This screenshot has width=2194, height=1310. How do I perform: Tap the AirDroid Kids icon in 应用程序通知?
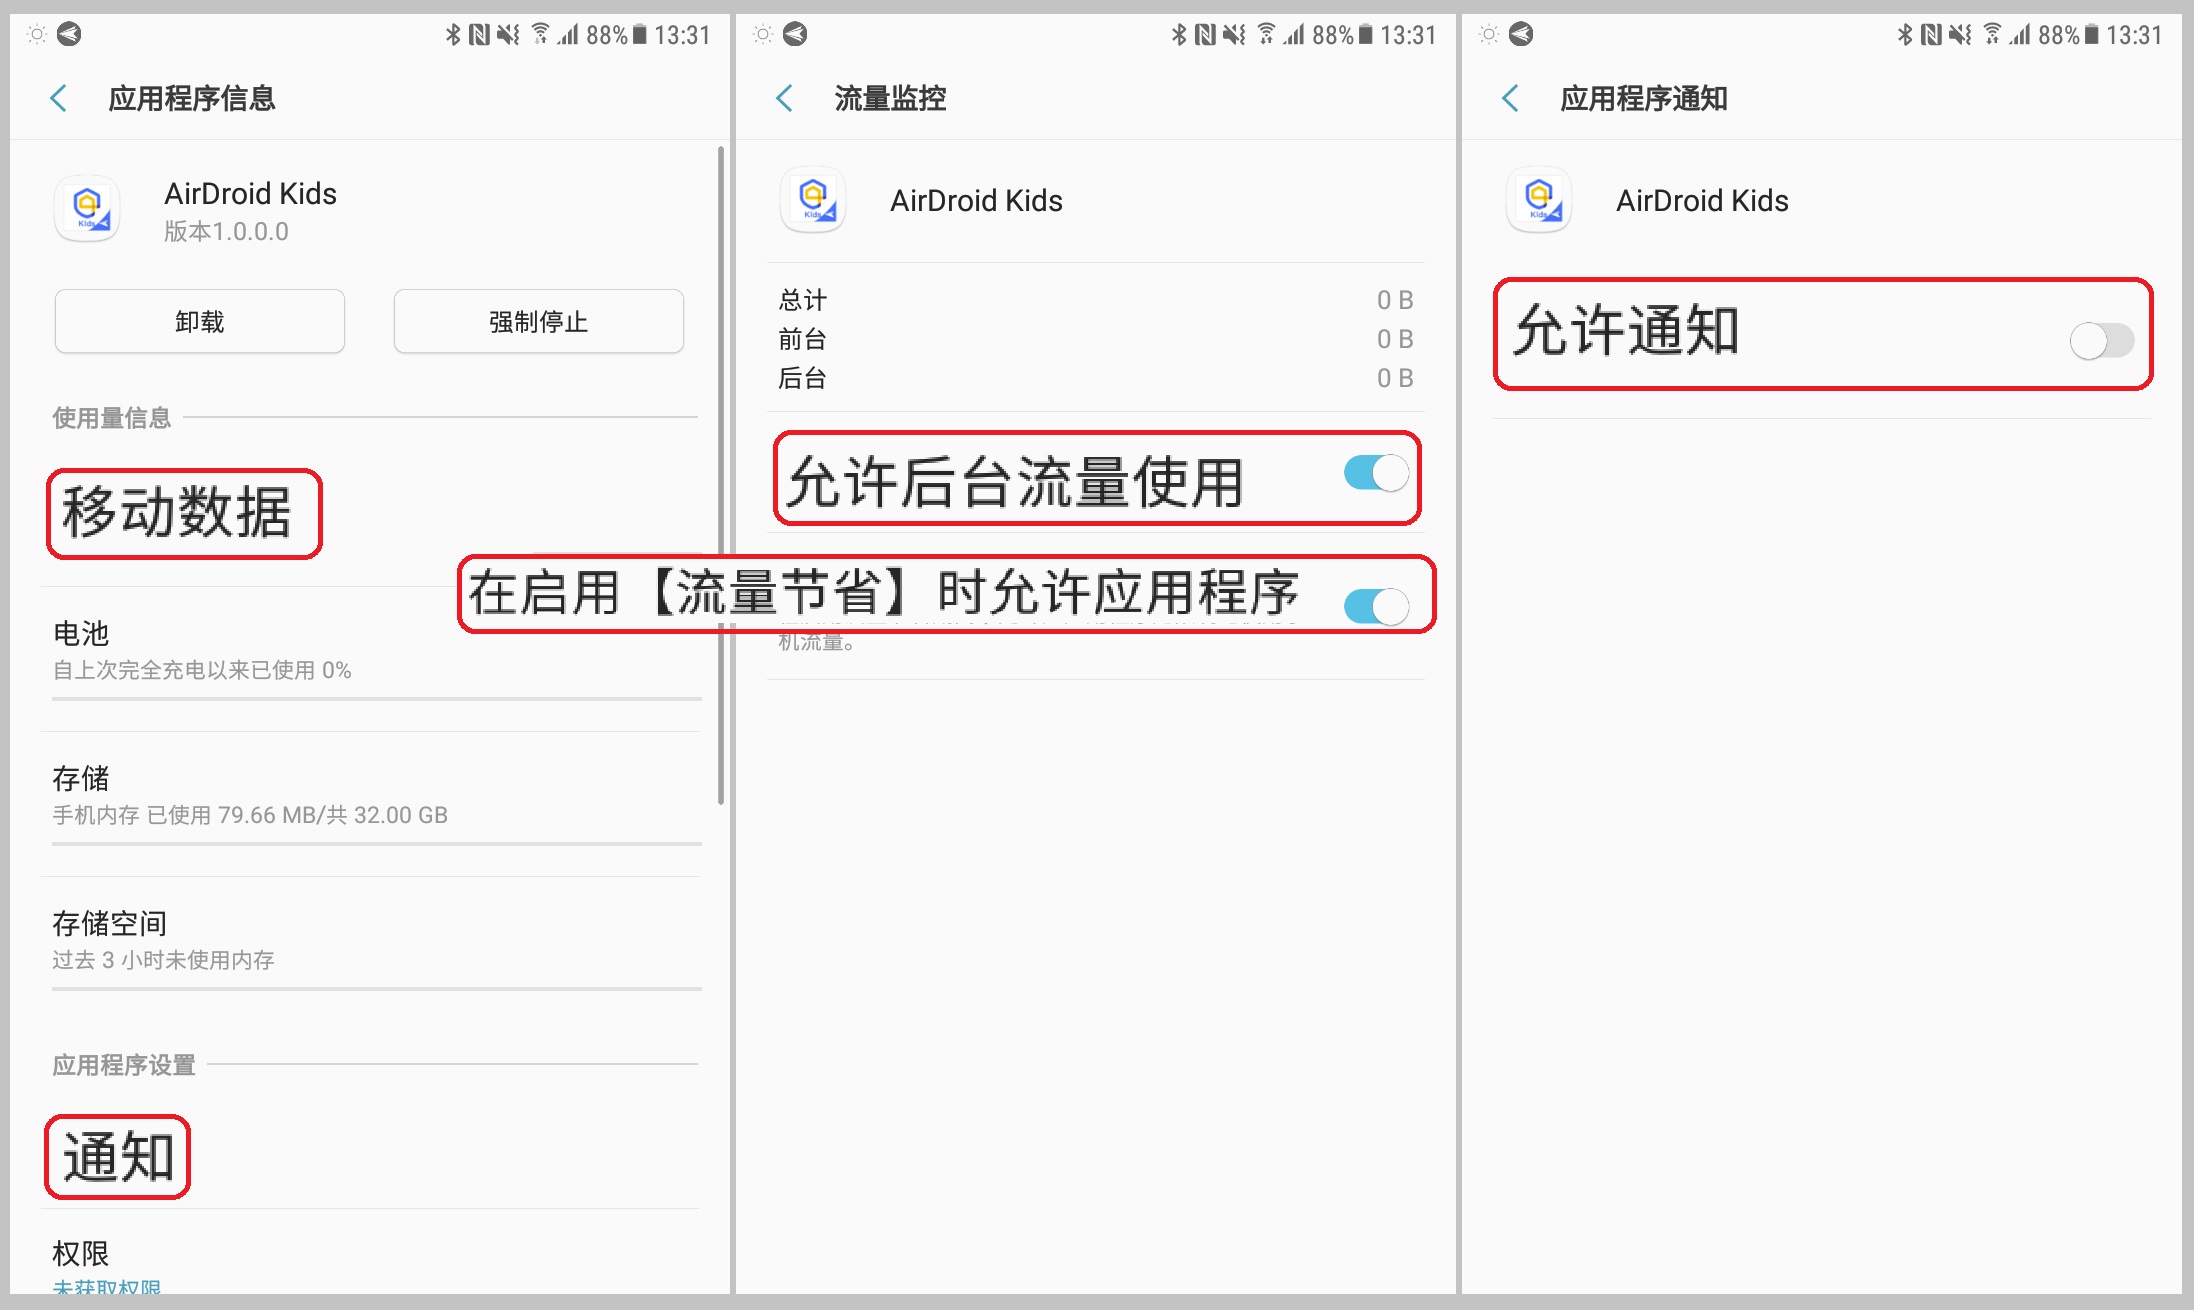click(1539, 199)
